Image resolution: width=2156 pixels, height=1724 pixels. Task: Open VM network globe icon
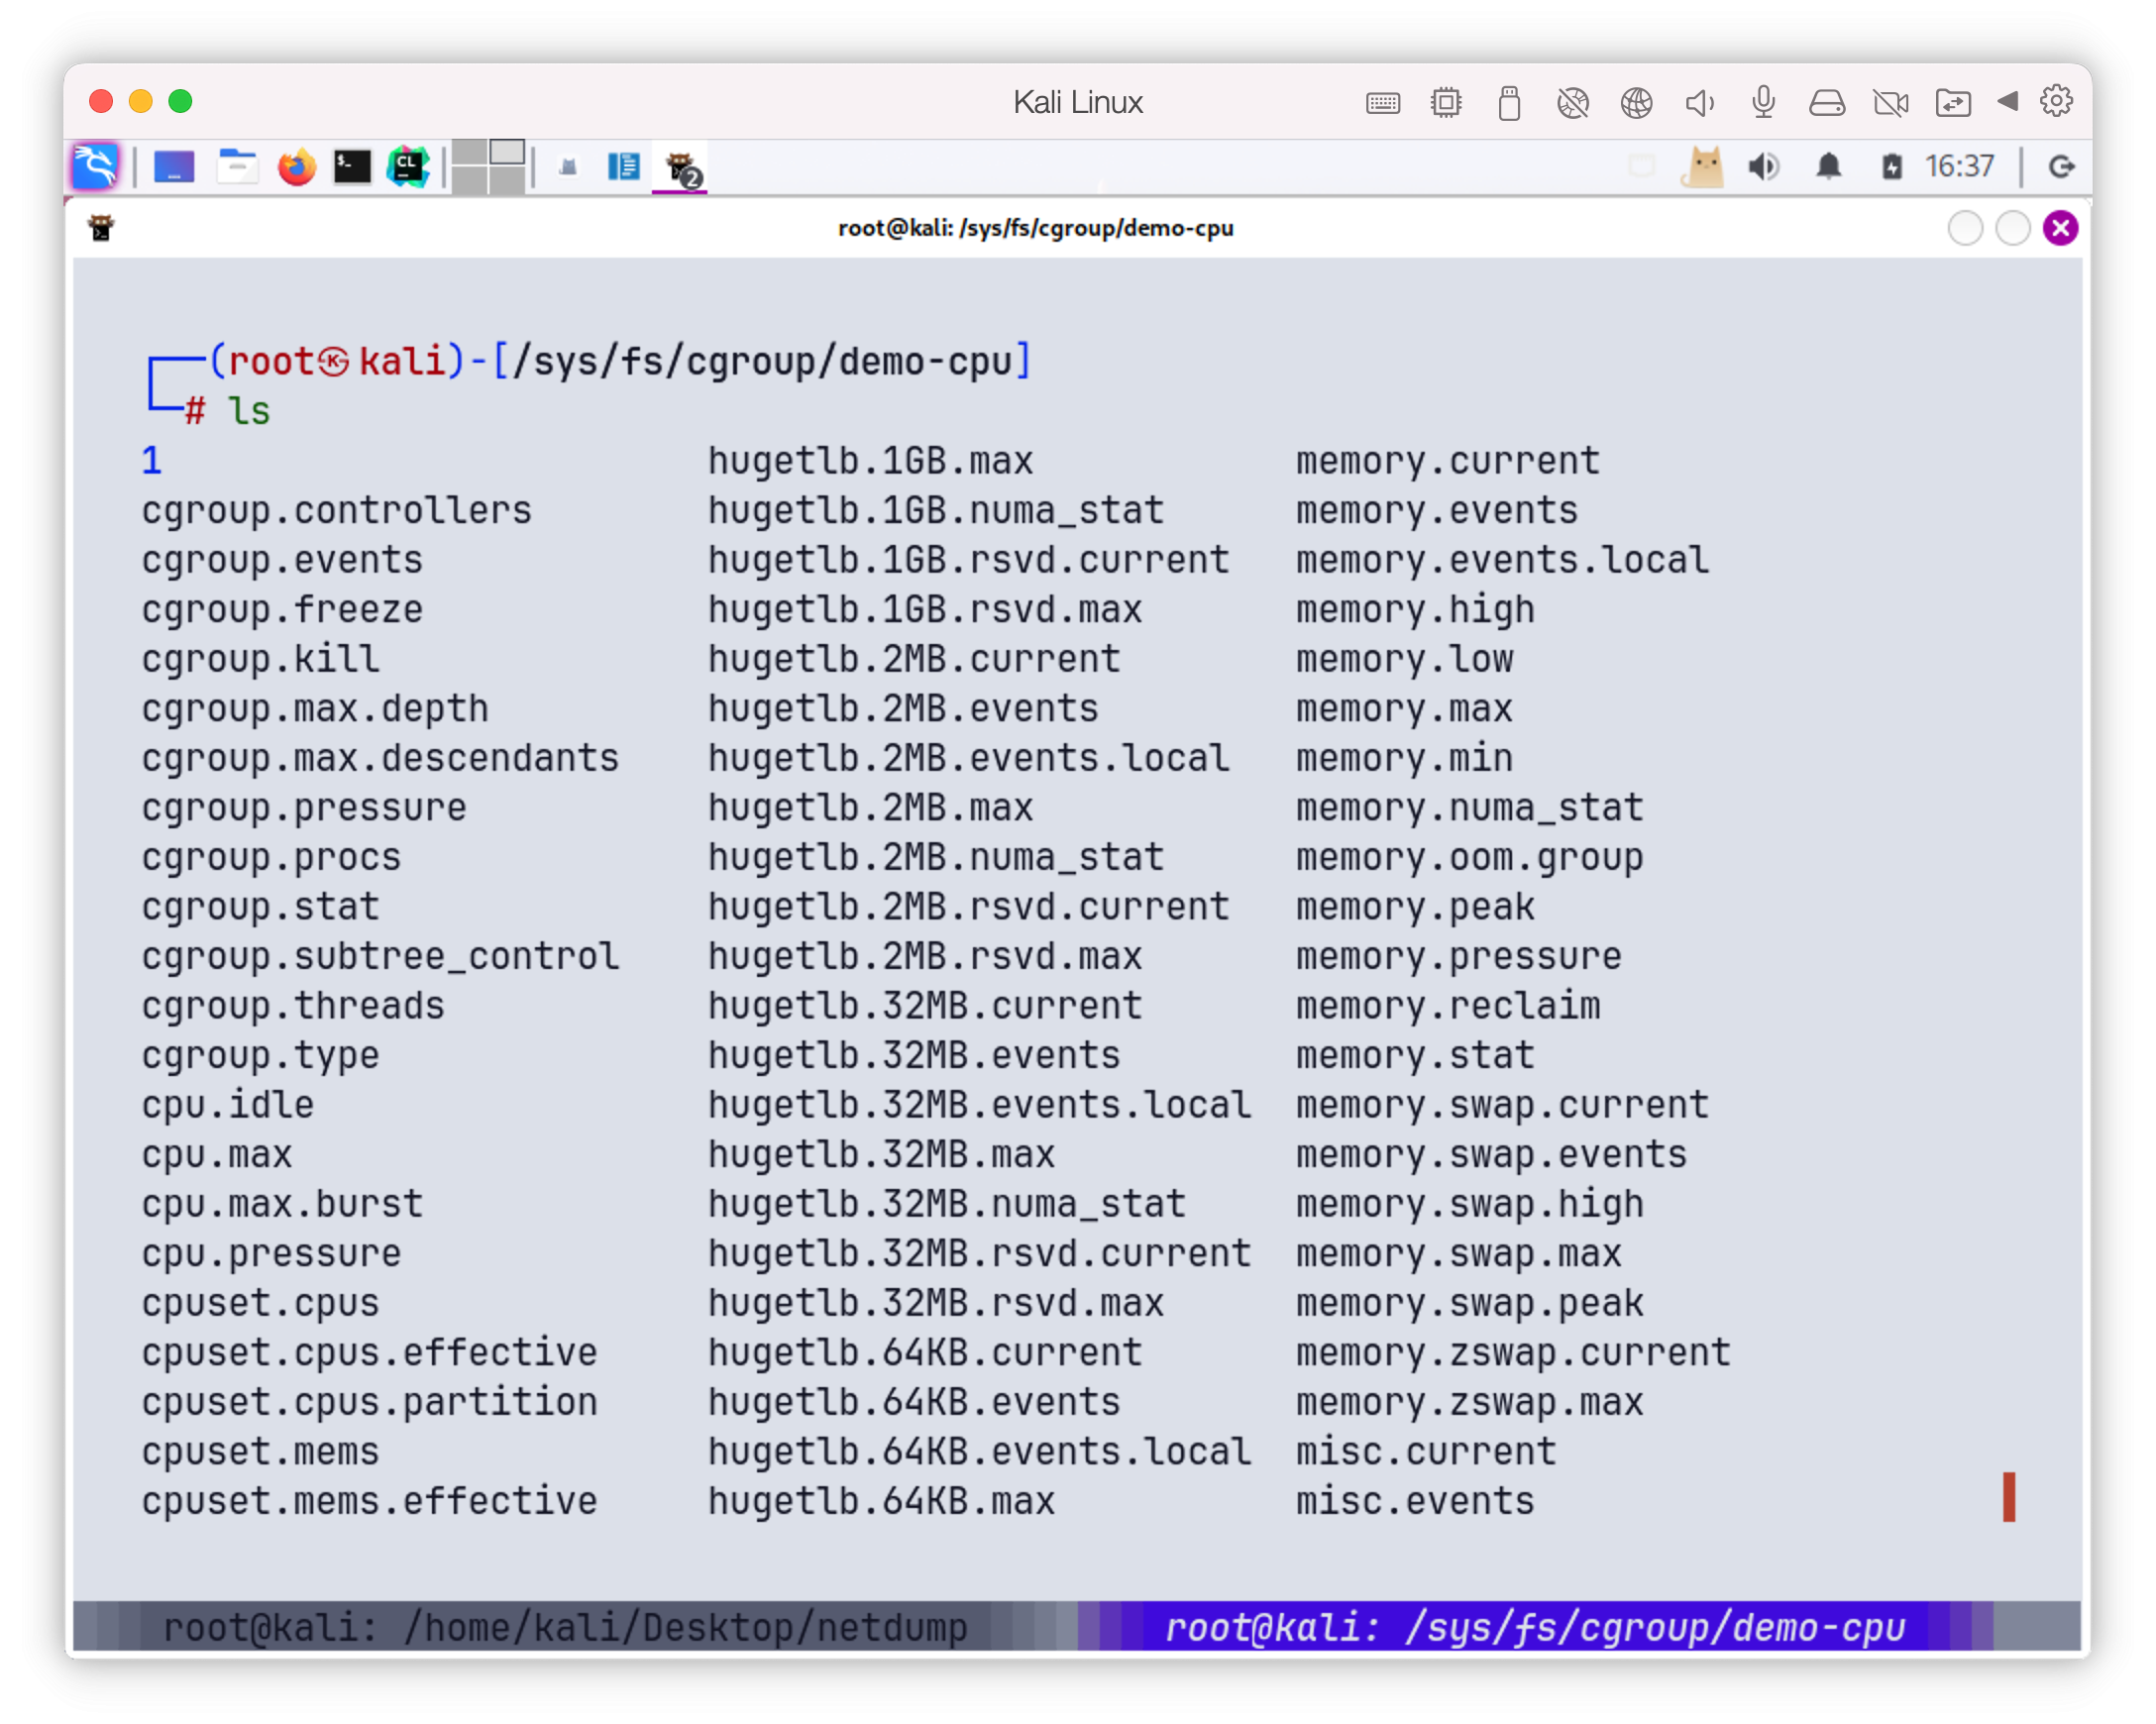1637,102
